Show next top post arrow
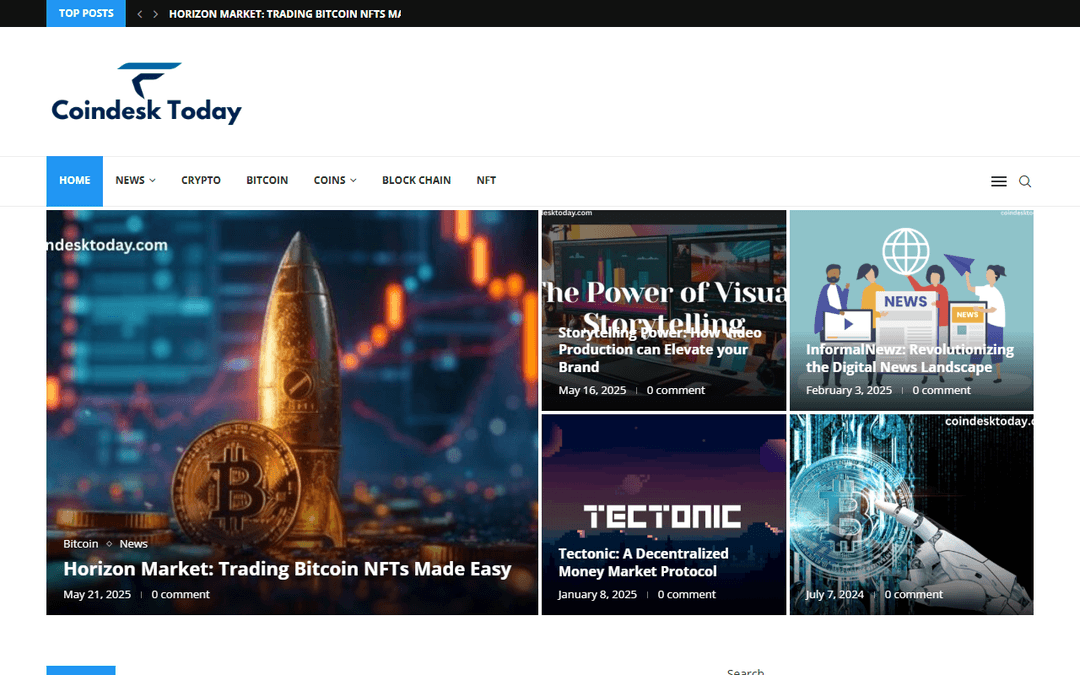 point(156,14)
